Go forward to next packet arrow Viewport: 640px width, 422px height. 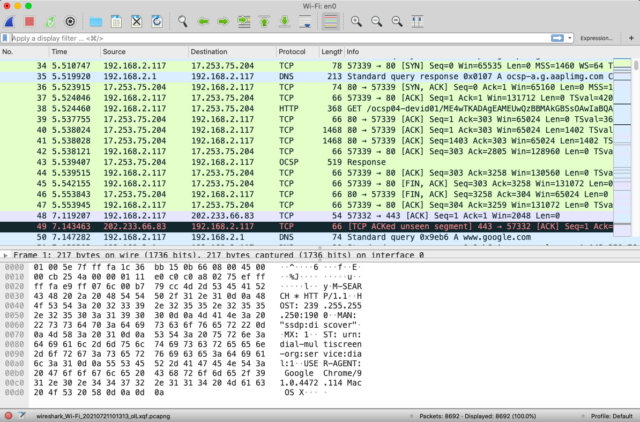point(223,21)
